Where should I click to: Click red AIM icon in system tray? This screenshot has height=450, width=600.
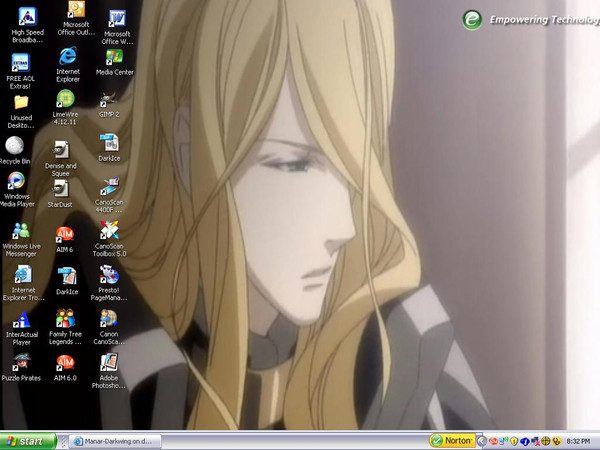coord(493,441)
